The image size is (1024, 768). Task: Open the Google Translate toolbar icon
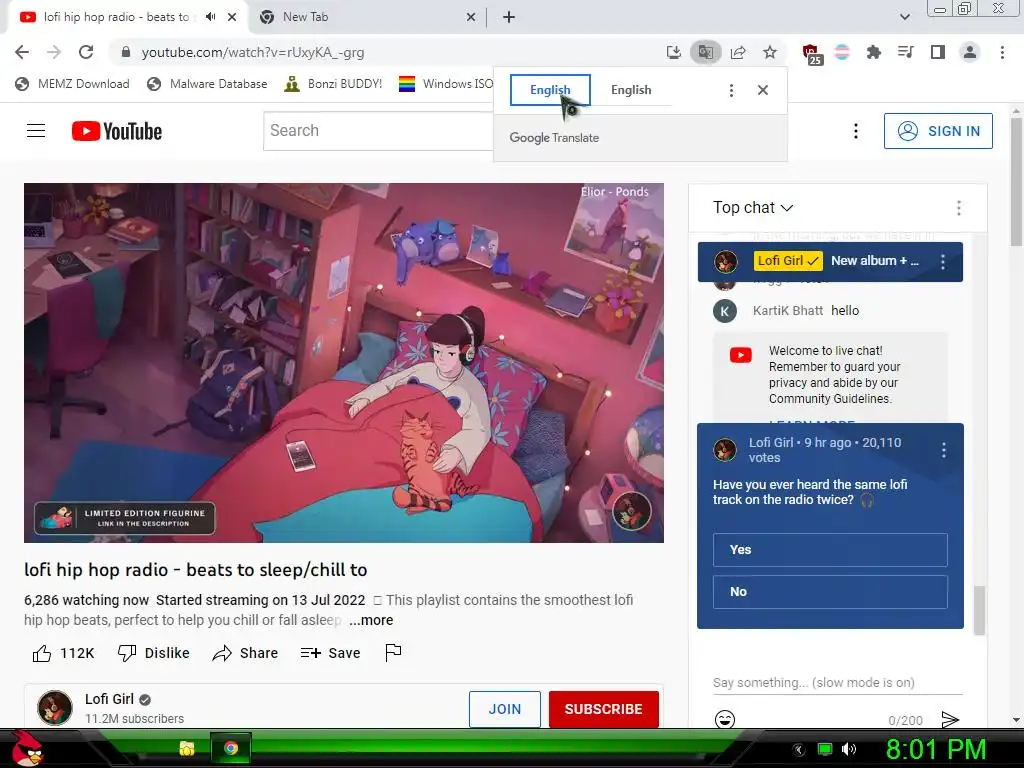tap(705, 52)
